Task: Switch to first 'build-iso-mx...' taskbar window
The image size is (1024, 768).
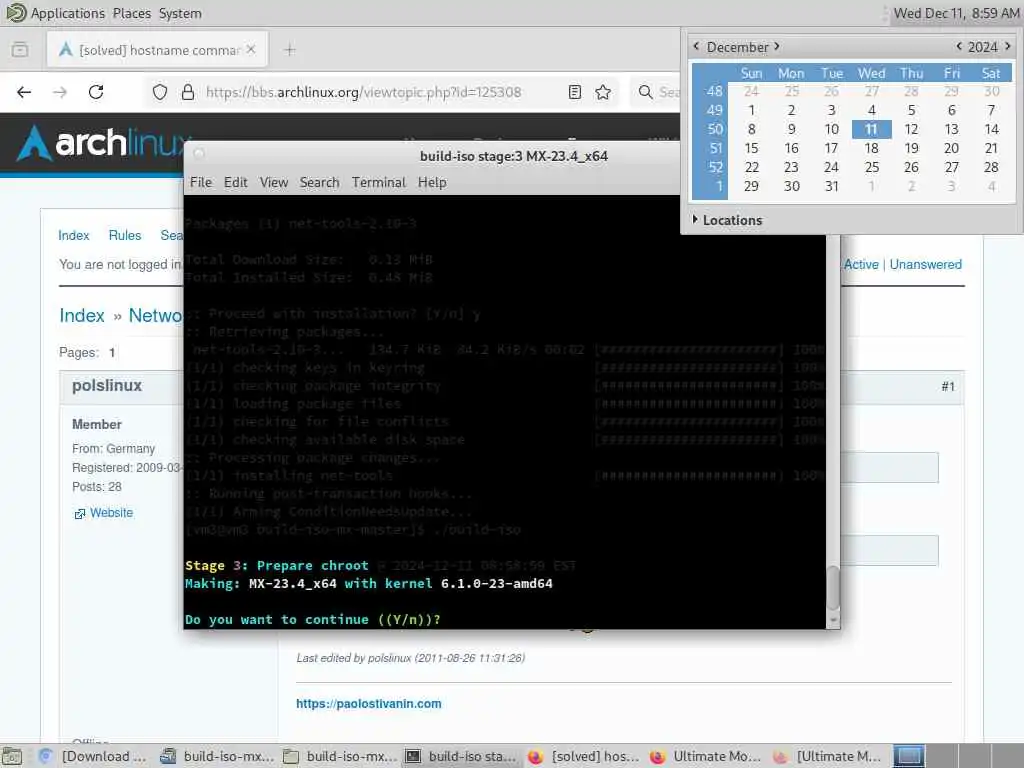Action: pyautogui.click(x=217, y=756)
